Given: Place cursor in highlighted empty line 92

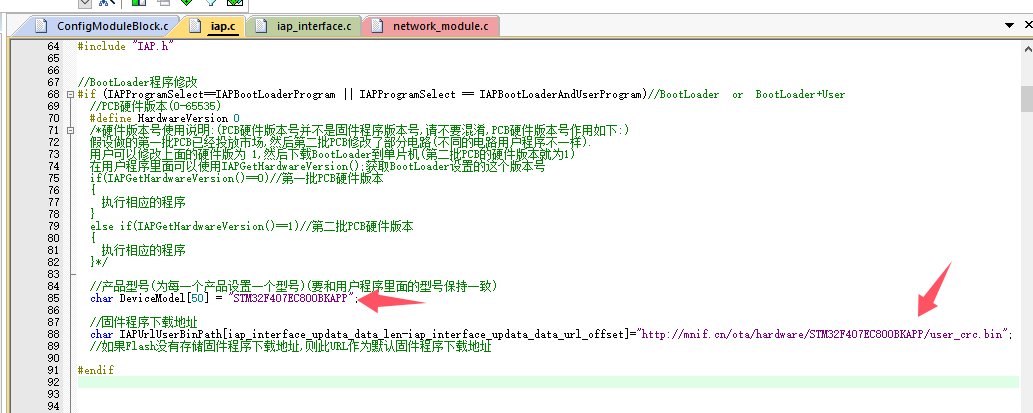Looking at the screenshot, I should coord(548,382).
